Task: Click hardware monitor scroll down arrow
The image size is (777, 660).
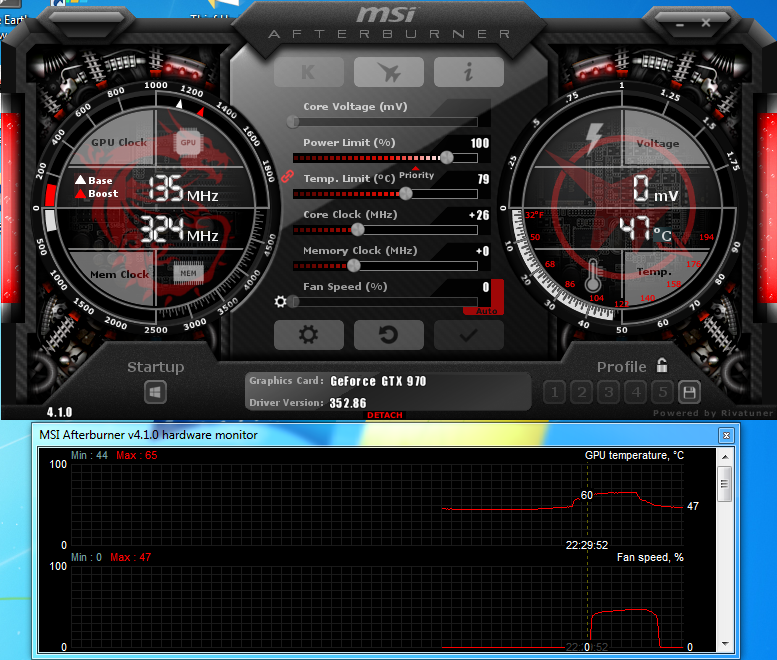Action: coord(725,644)
